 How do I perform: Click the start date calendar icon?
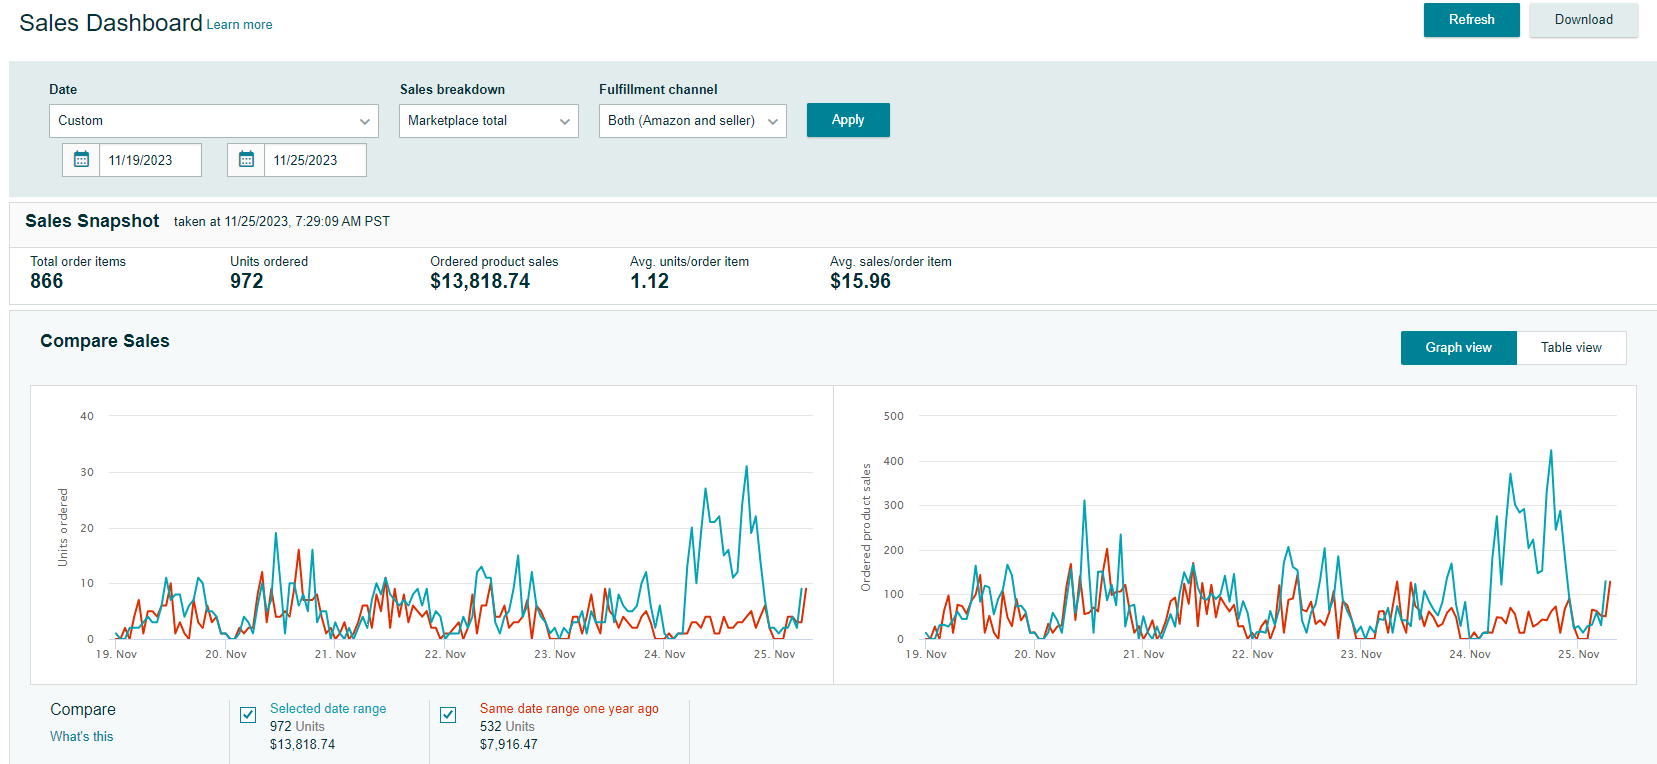(x=82, y=160)
